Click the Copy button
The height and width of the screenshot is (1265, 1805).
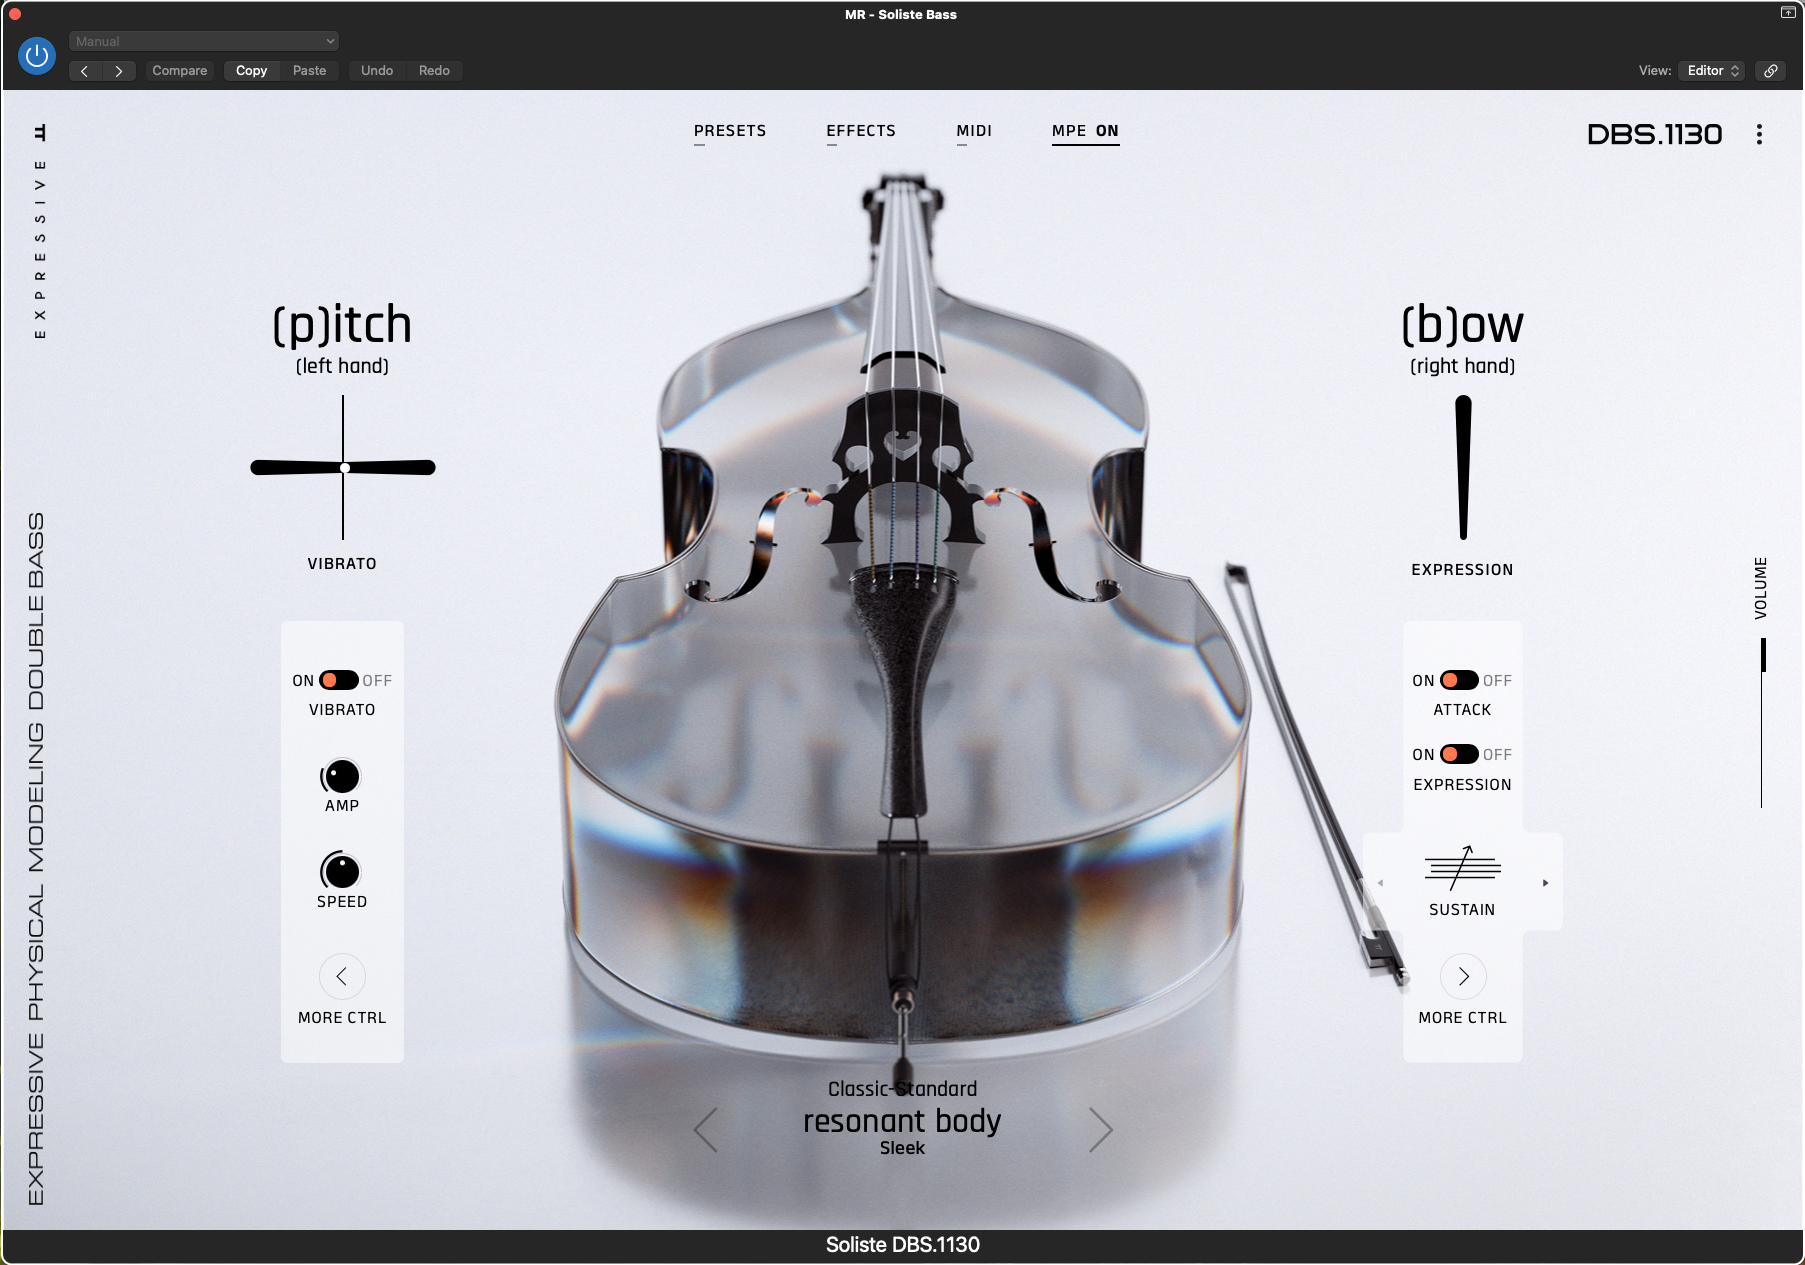[251, 71]
